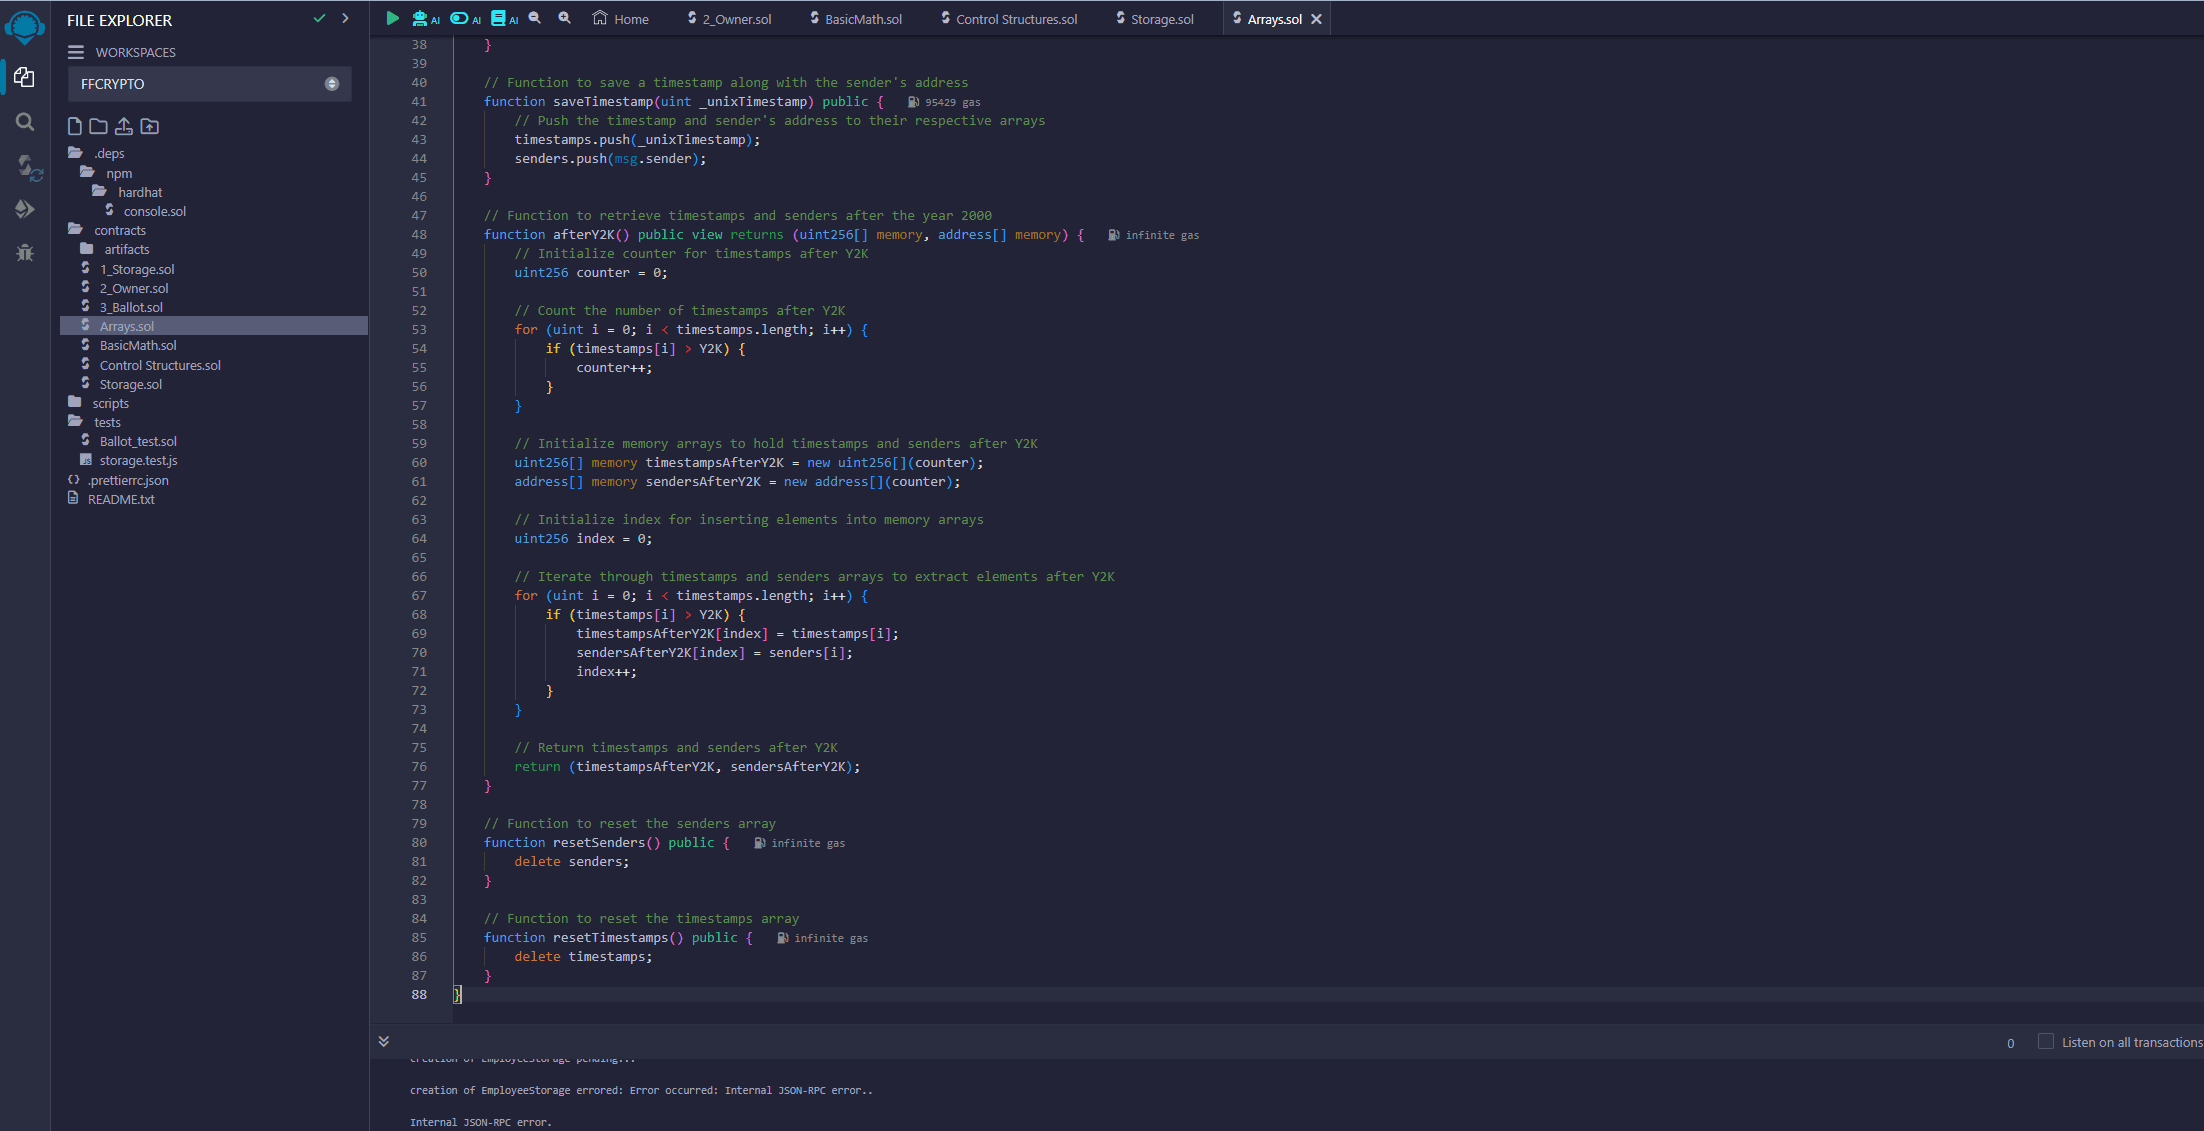Click gas icon beside saveTimestamp function
This screenshot has height=1131, width=2204.
coord(913,102)
